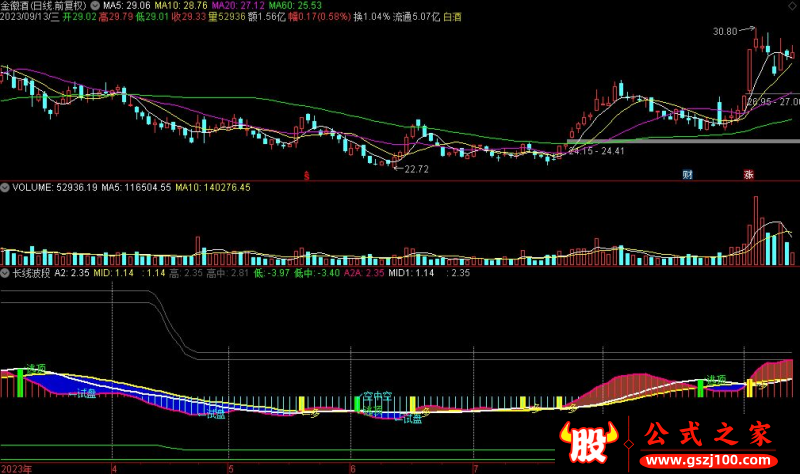Click the 金徽酒(日线,前复权) chart title
Screen dimensions: 800x474
(x=44, y=6)
